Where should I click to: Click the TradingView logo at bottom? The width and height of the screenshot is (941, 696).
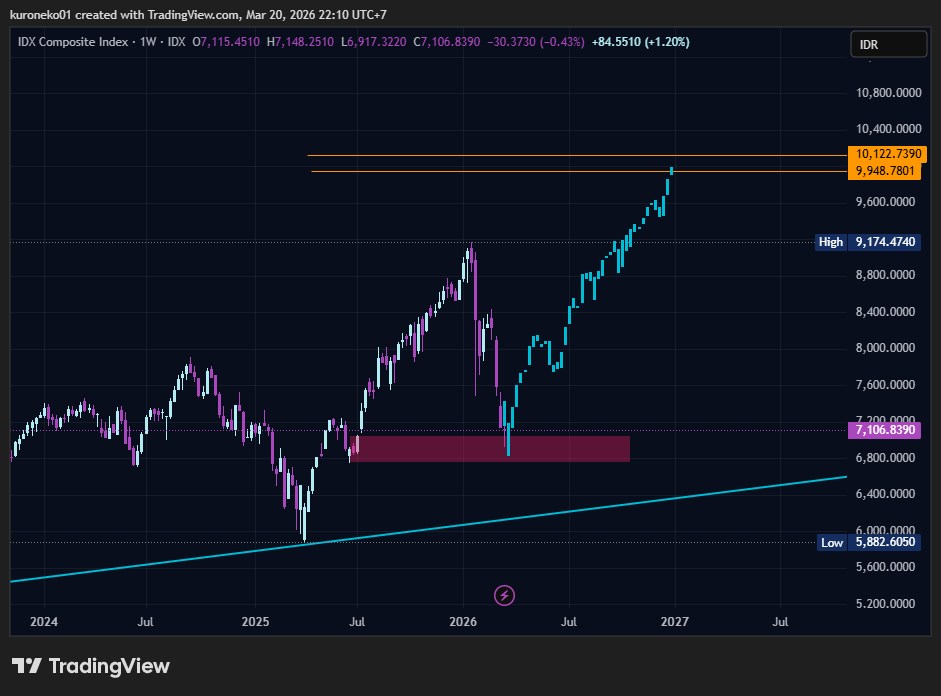click(x=91, y=666)
